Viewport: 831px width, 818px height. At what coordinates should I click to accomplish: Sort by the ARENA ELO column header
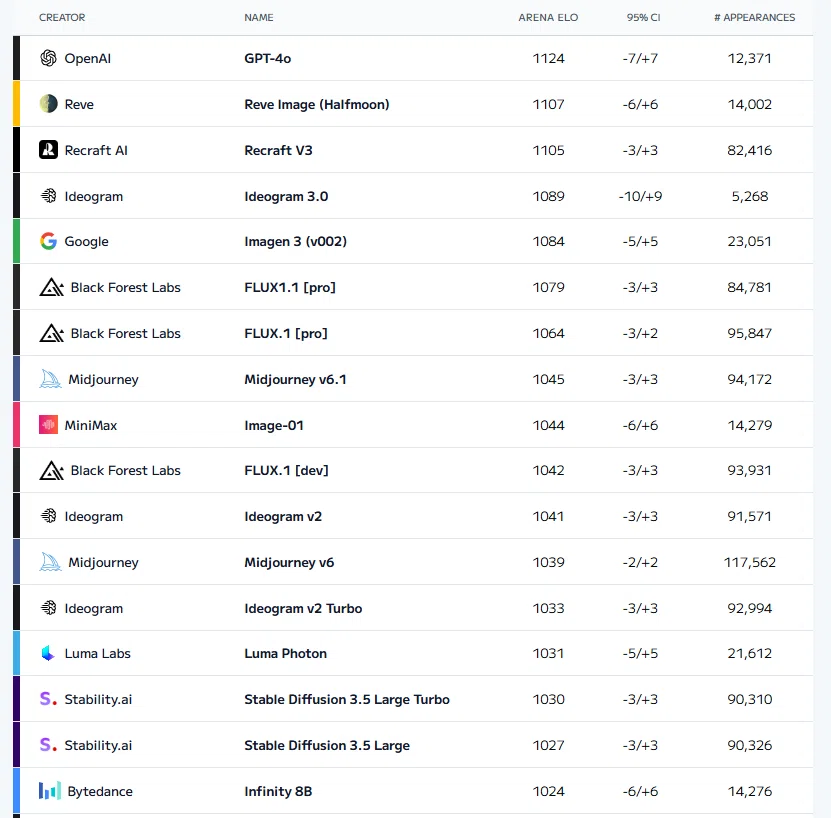tap(548, 17)
